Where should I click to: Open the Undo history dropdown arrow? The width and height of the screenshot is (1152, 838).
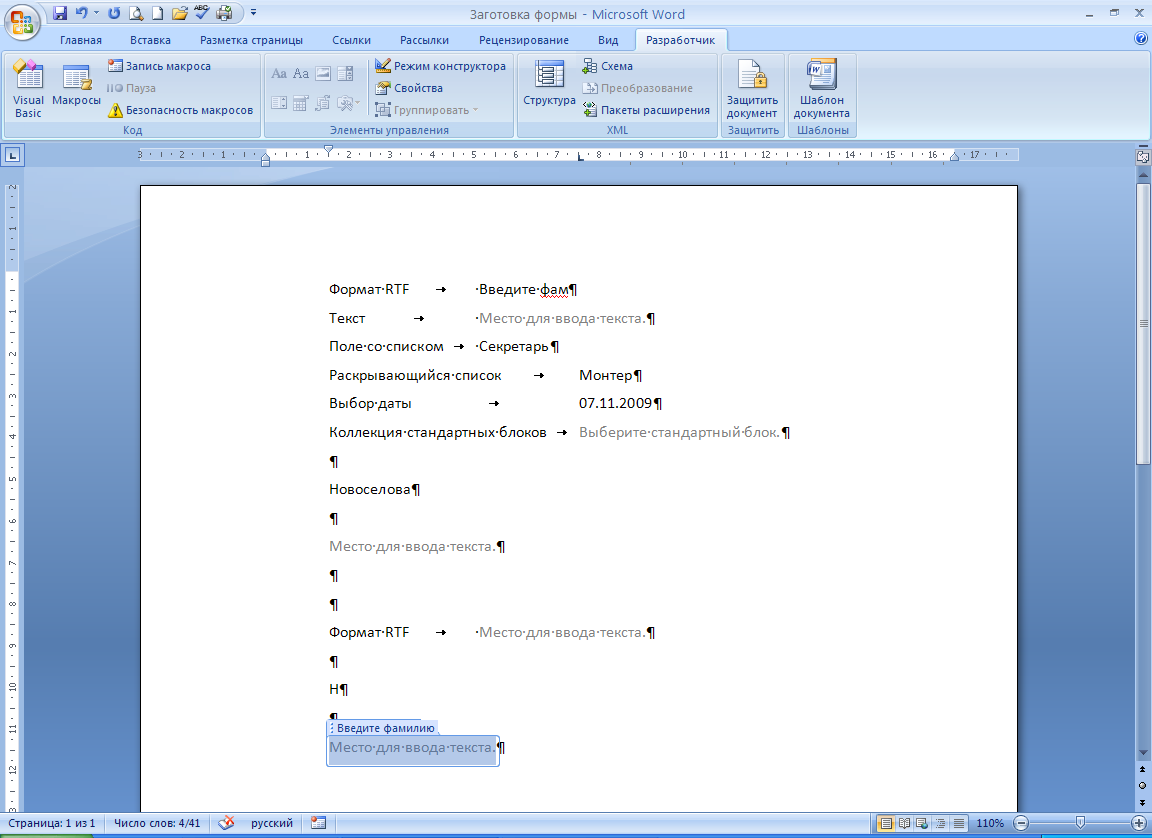pos(97,13)
